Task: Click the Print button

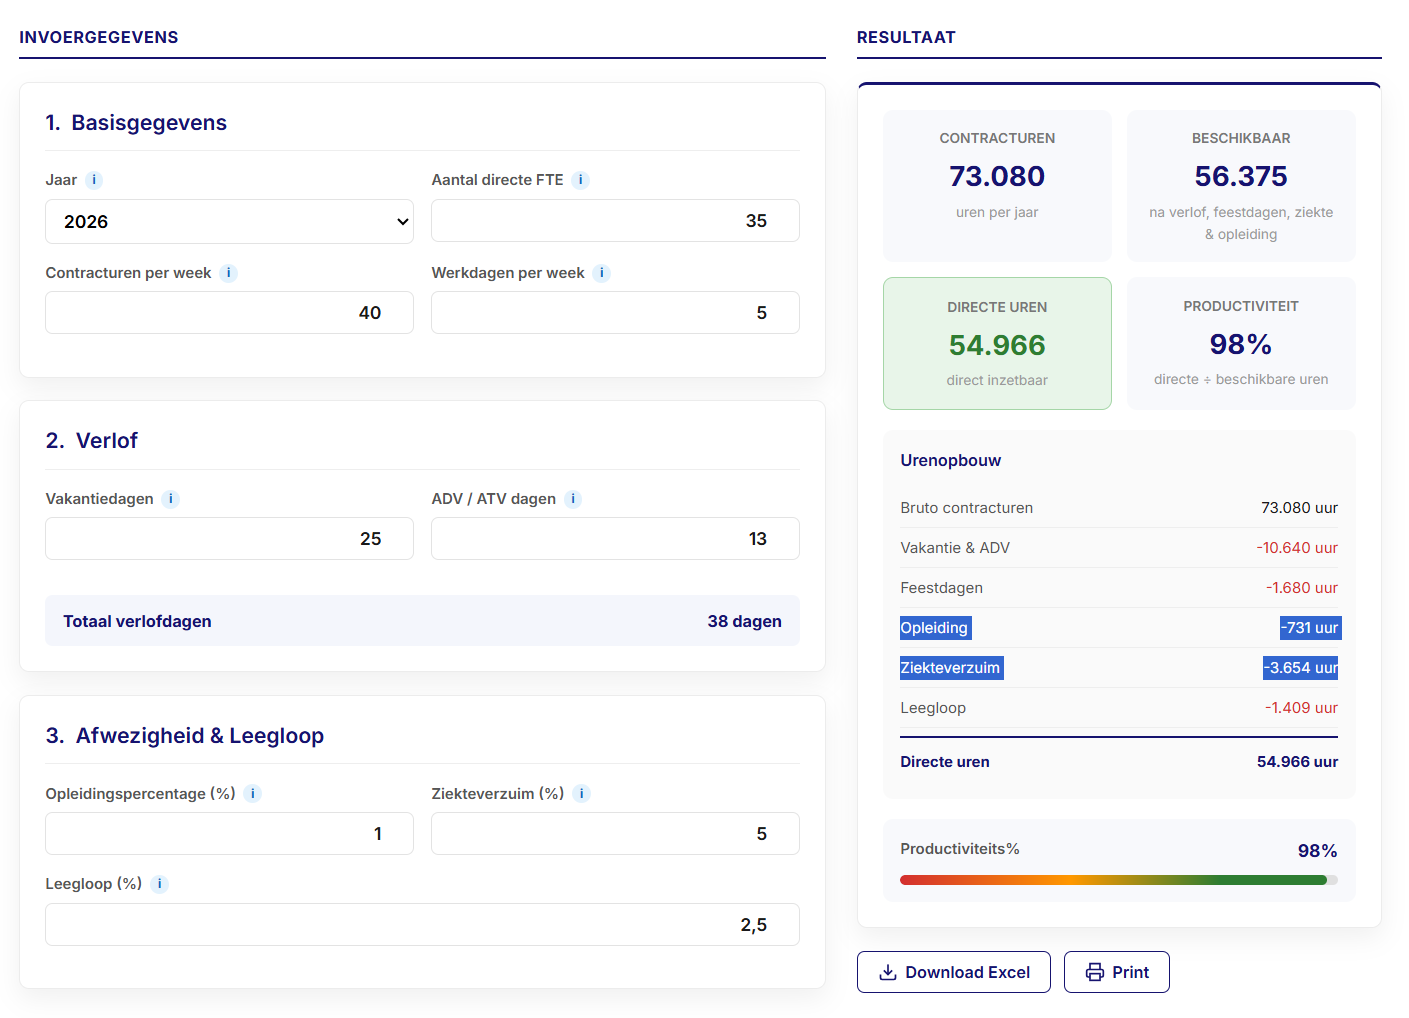Action: (1117, 972)
